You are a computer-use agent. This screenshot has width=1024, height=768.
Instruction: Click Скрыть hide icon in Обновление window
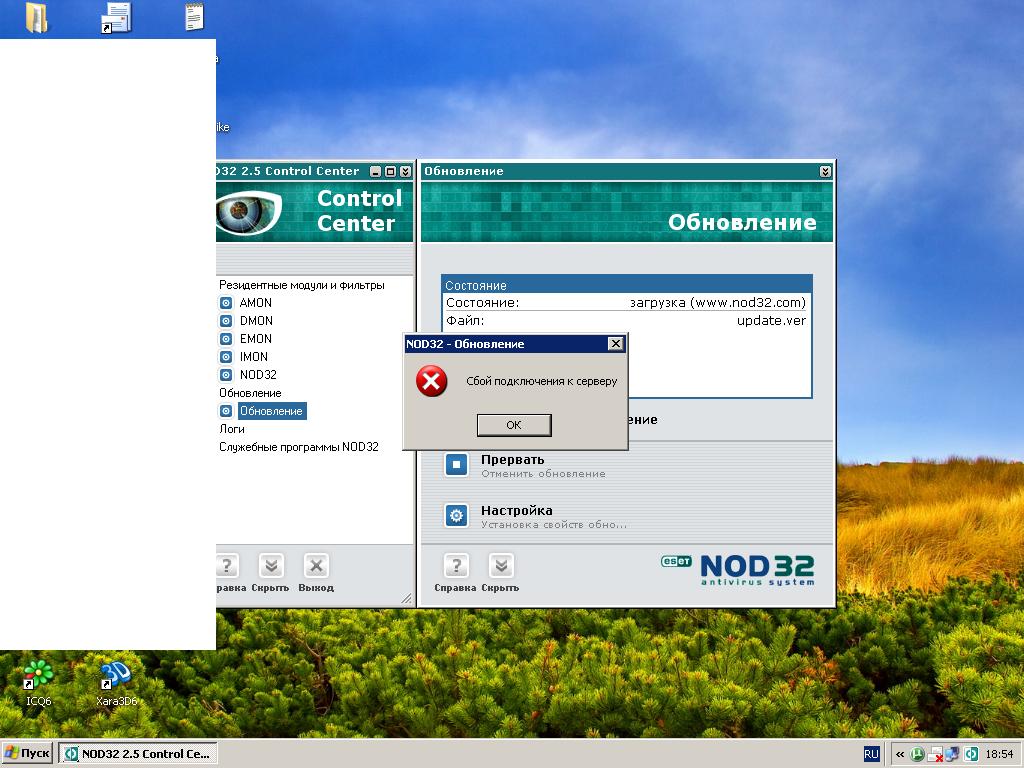click(501, 566)
